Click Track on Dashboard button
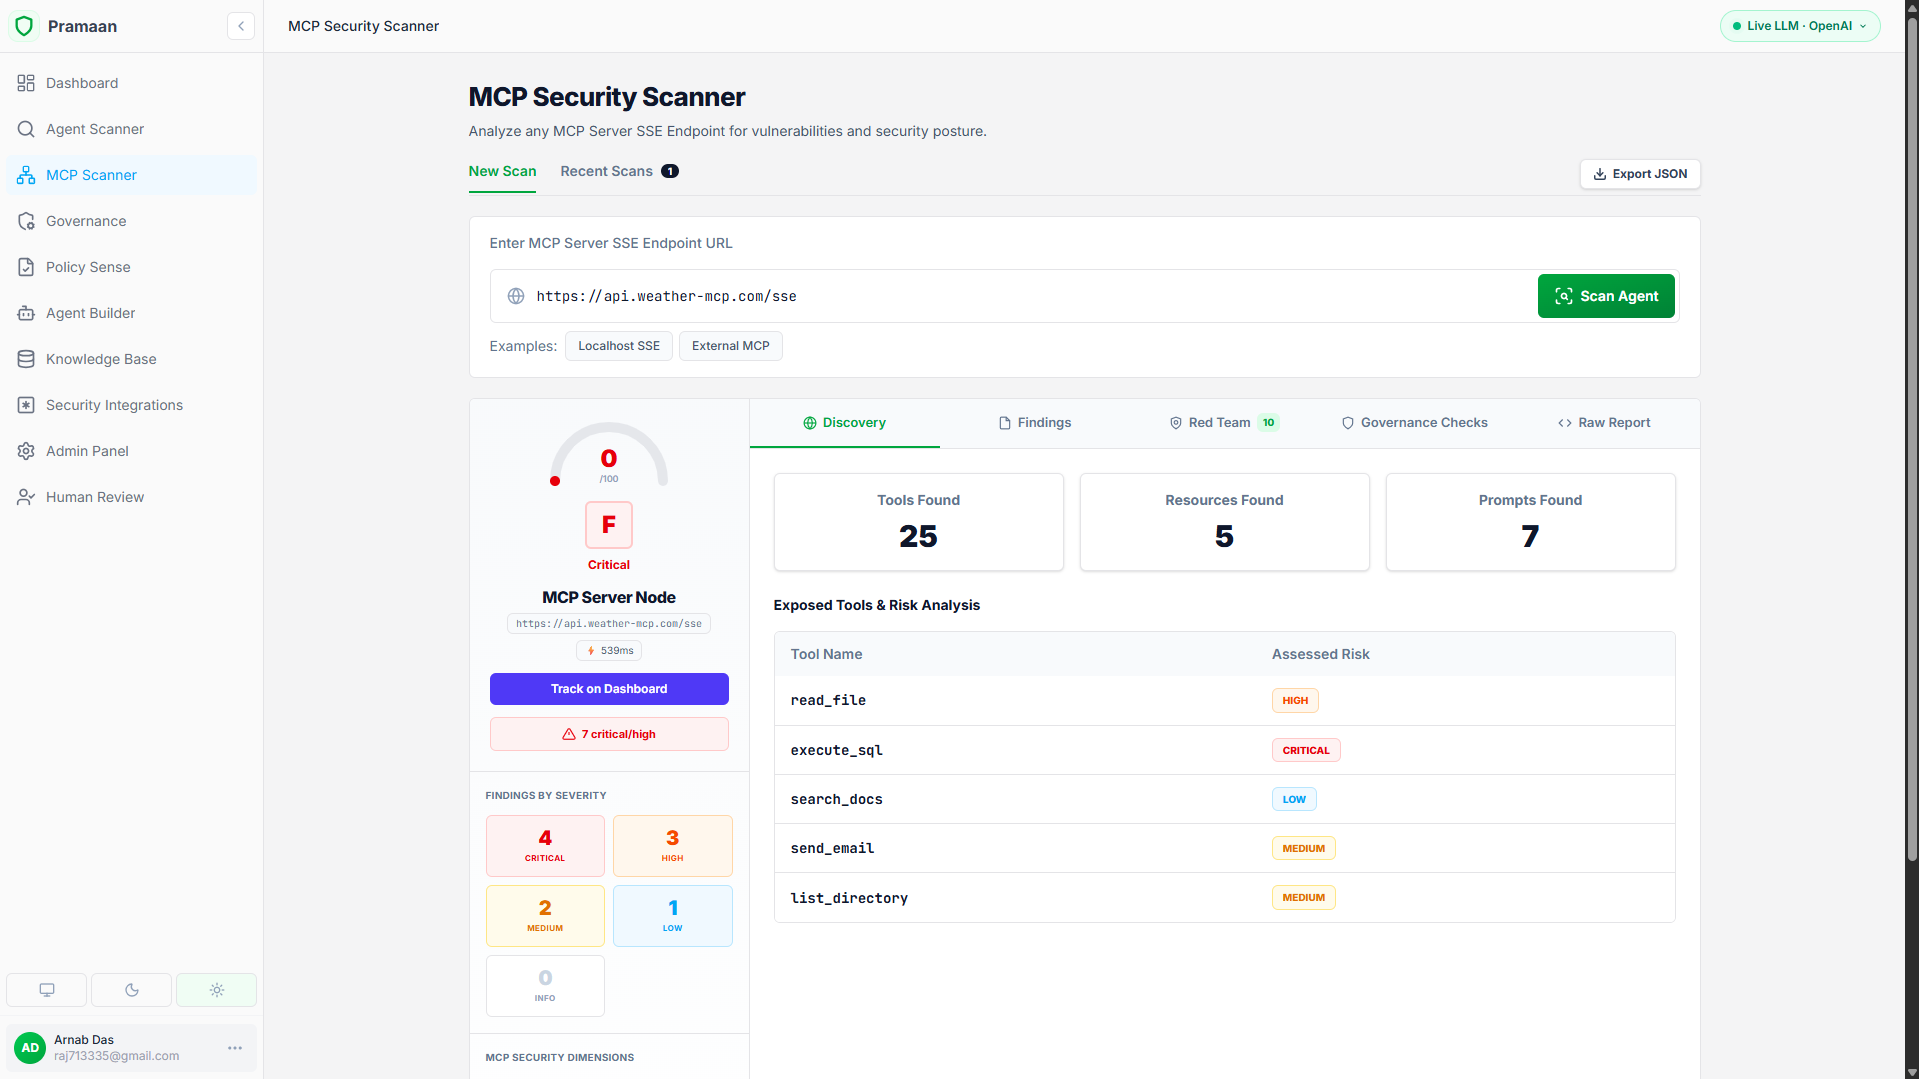 (x=609, y=689)
